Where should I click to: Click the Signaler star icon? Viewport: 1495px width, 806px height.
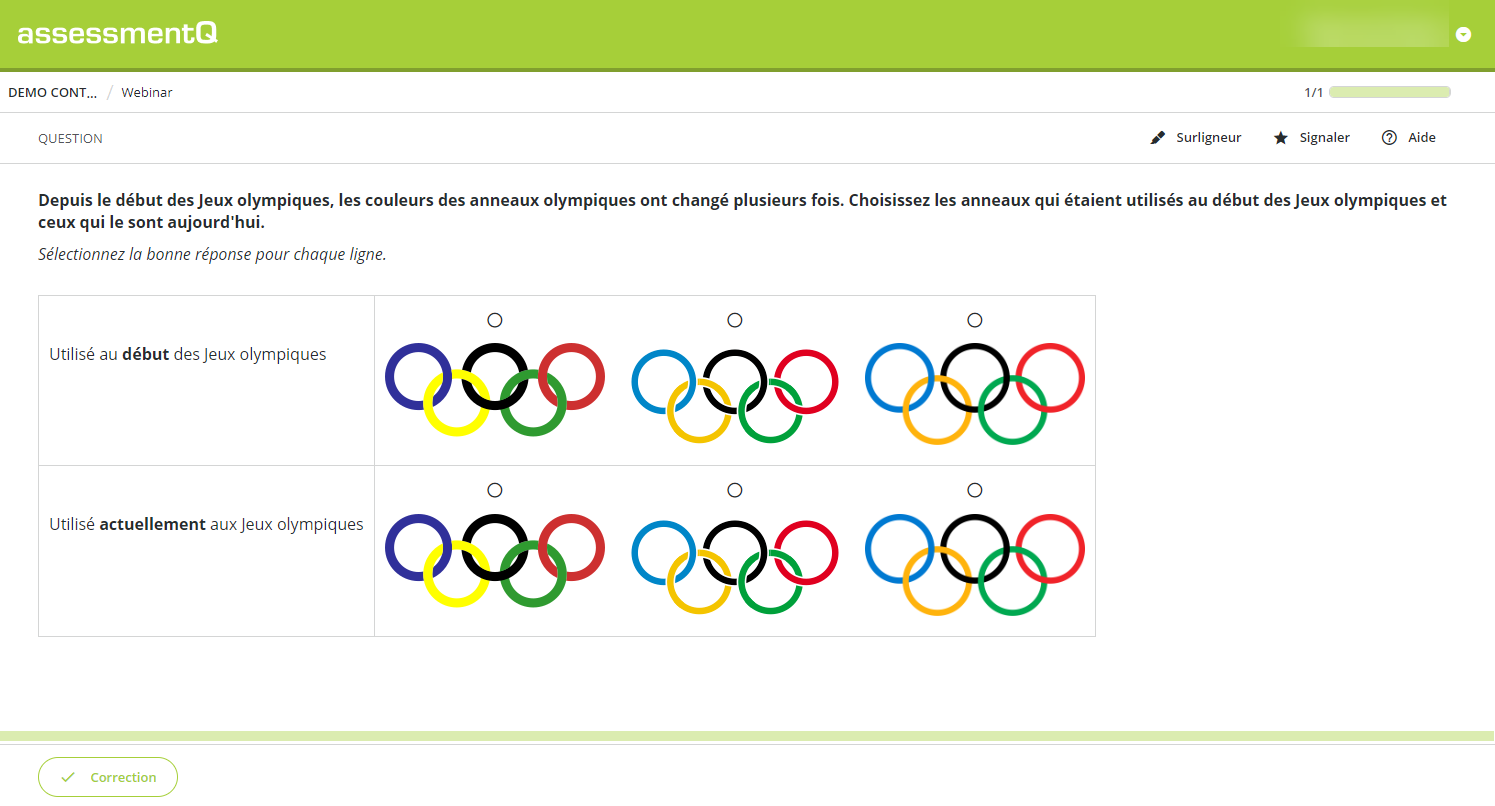[x=1281, y=138]
